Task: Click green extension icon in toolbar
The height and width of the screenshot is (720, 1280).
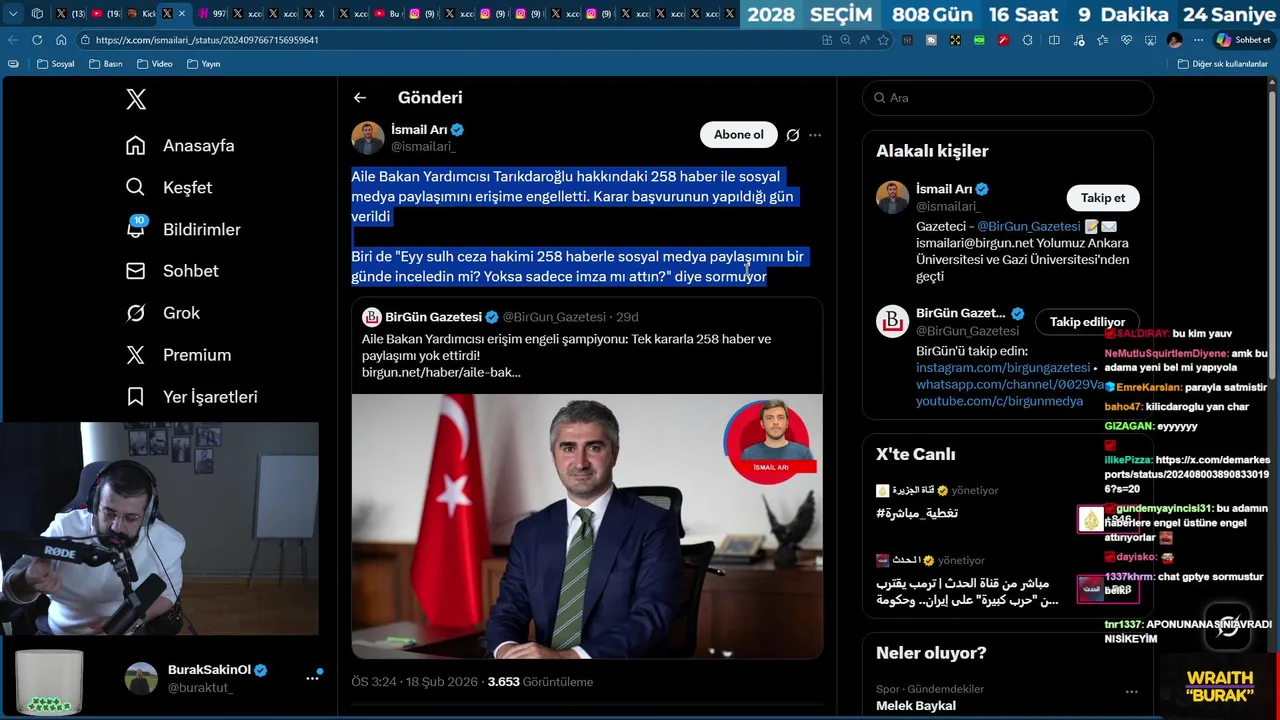Action: pos(979,40)
